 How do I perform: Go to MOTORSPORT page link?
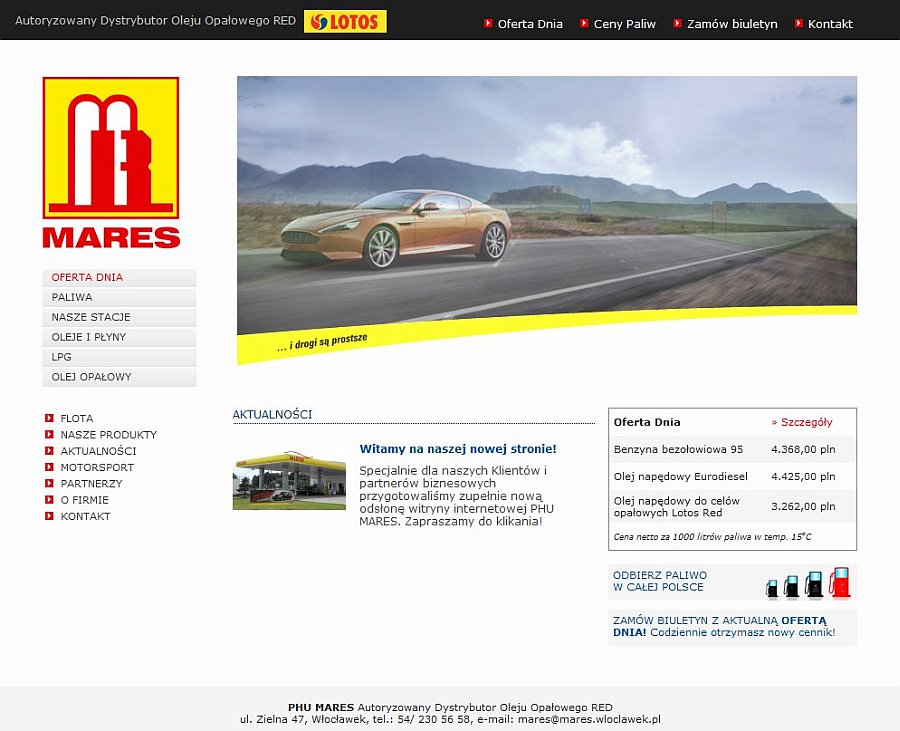(x=97, y=467)
